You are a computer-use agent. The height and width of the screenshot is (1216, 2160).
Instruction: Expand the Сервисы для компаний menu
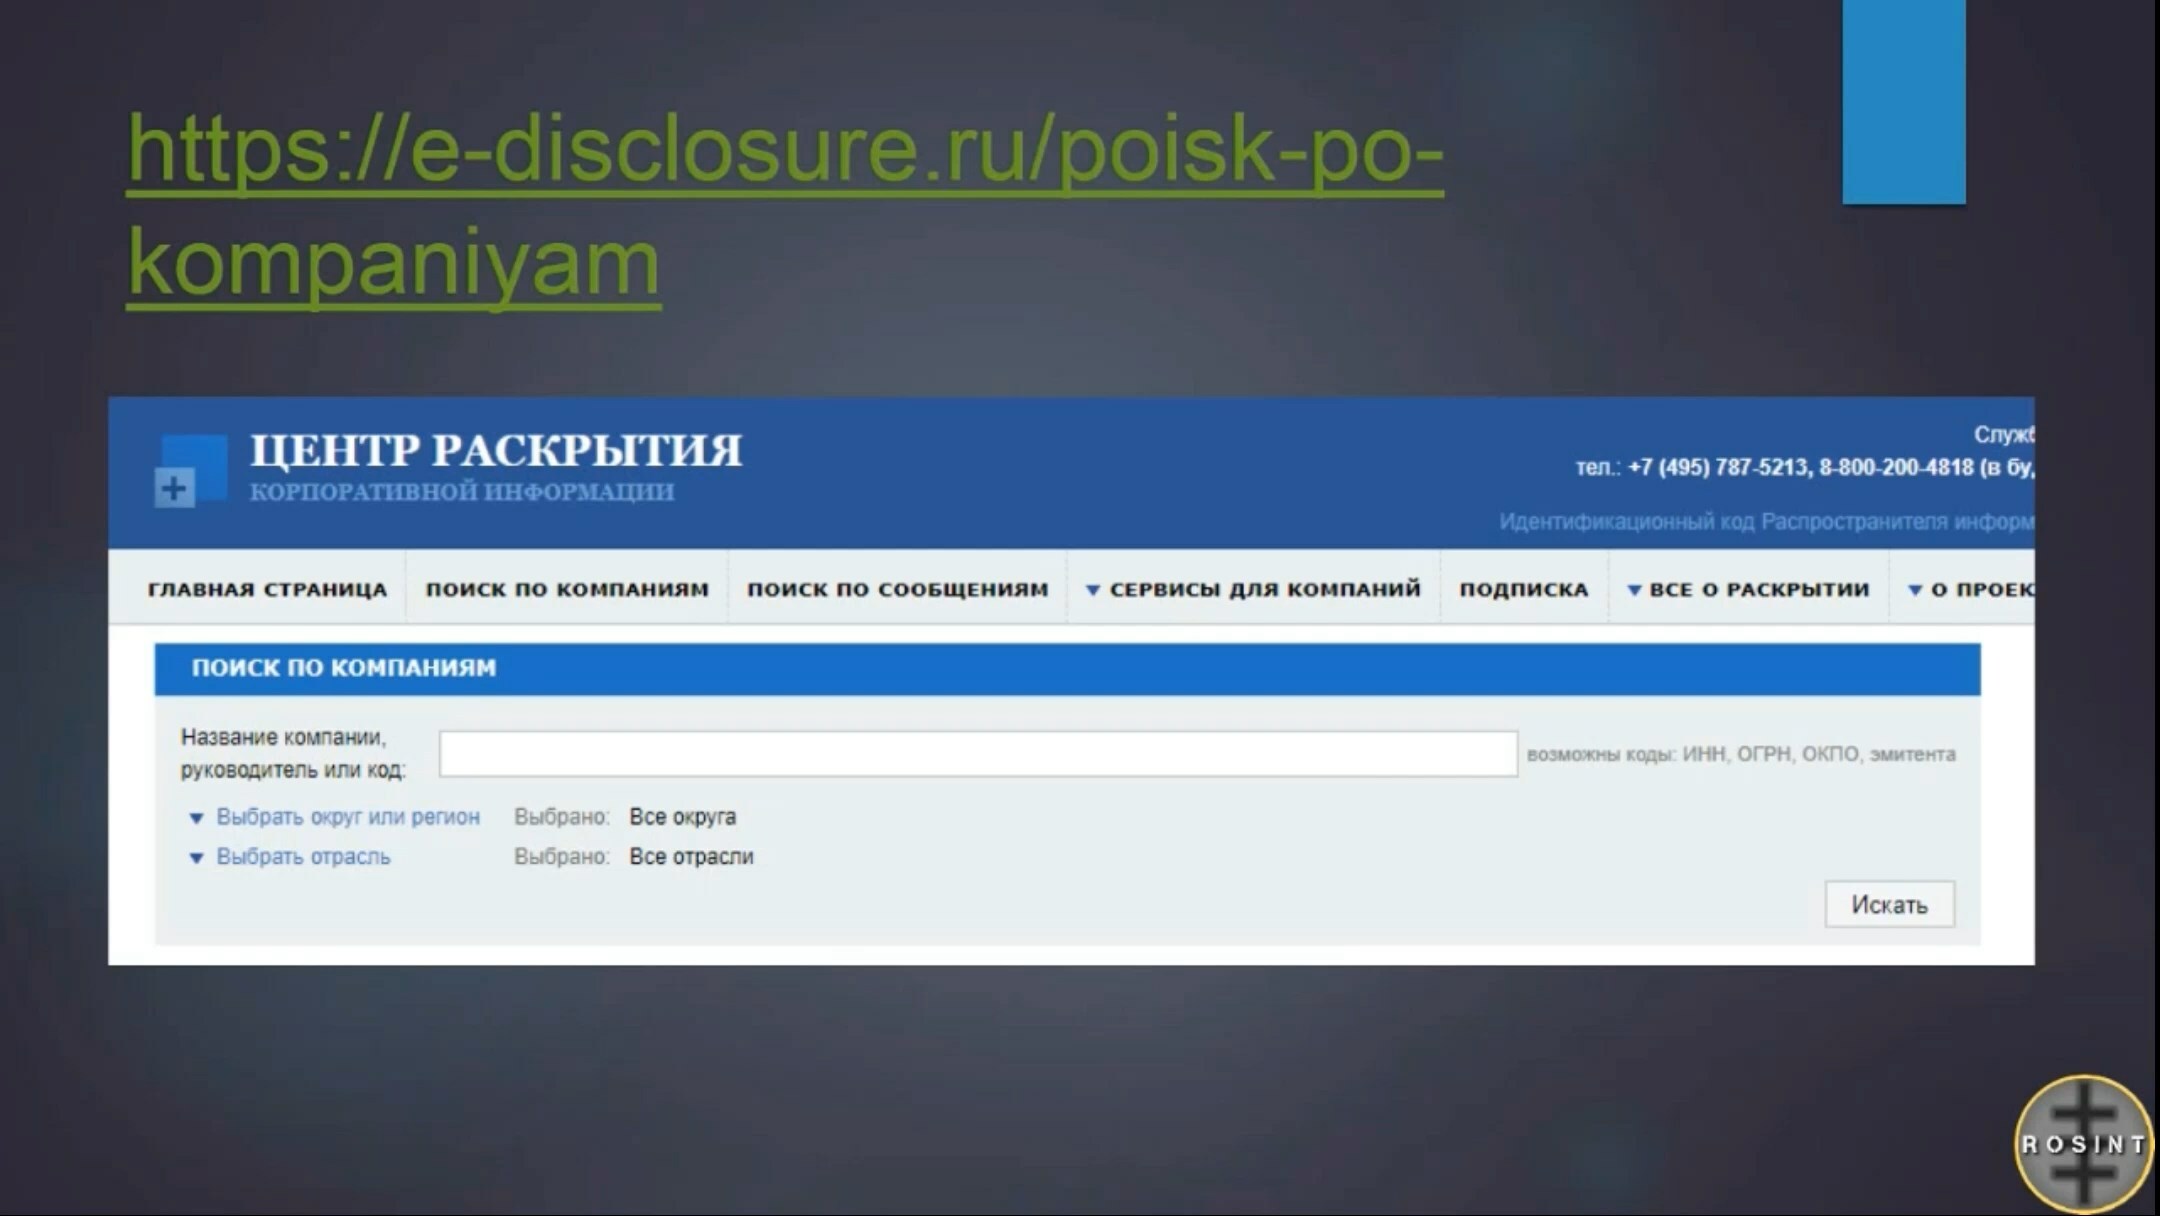point(1253,589)
